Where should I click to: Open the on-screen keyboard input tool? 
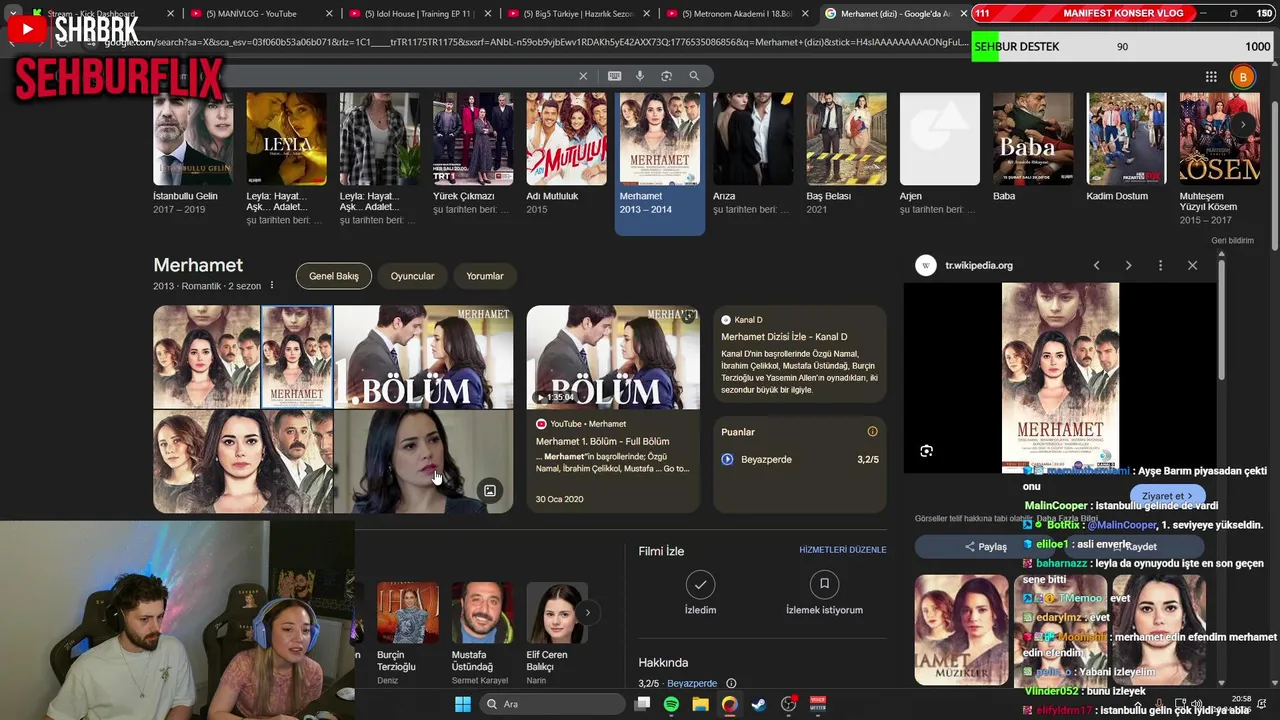point(614,76)
